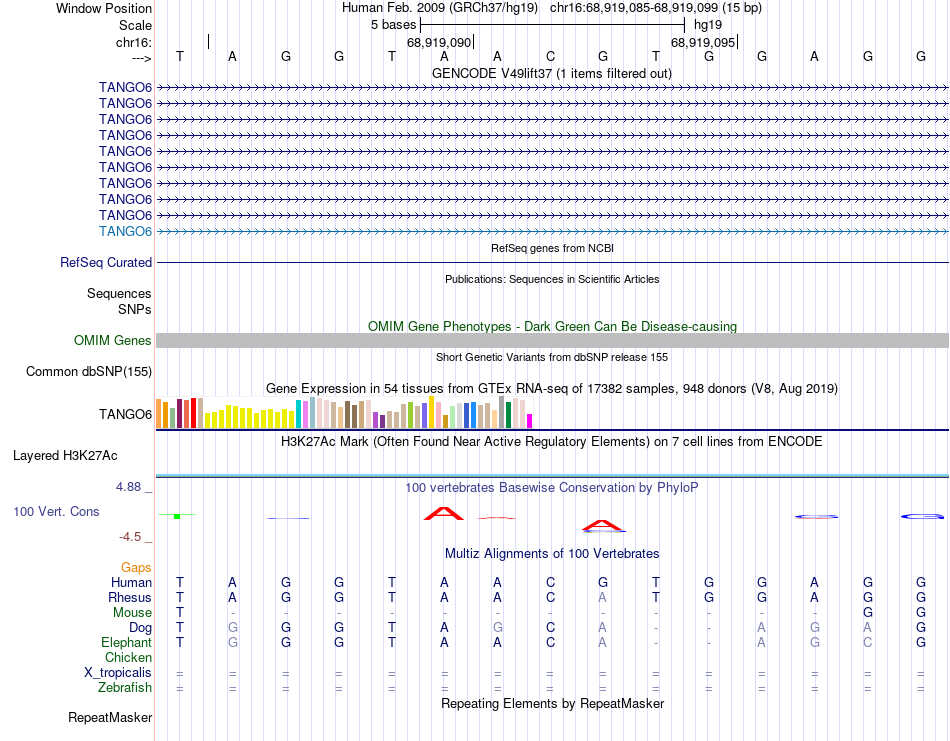
Task: Click the RefSeq Curated track label
Action: click(x=106, y=262)
